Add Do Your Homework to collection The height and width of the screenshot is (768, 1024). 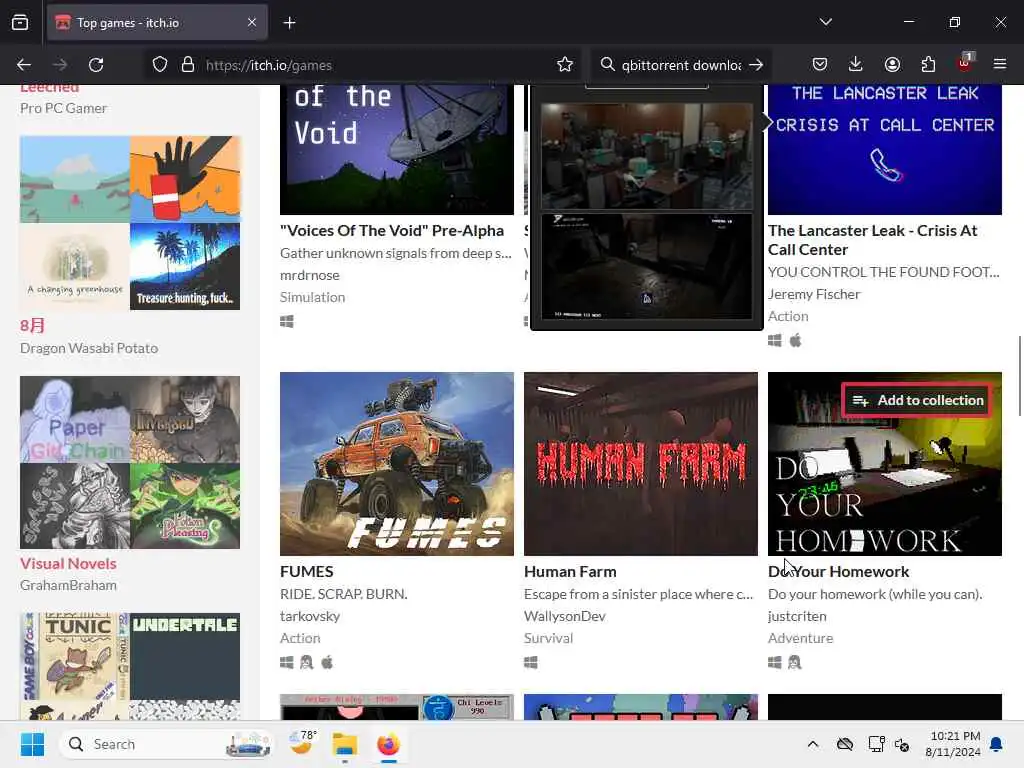click(917, 400)
